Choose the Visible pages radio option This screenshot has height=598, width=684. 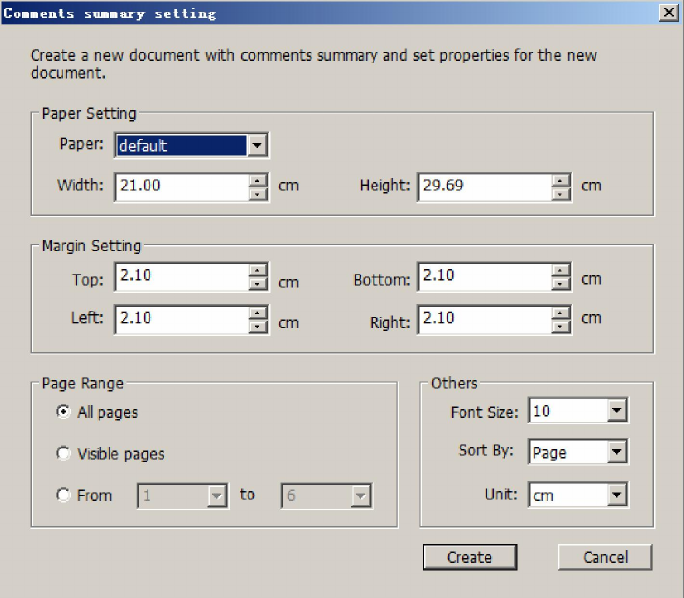click(64, 454)
